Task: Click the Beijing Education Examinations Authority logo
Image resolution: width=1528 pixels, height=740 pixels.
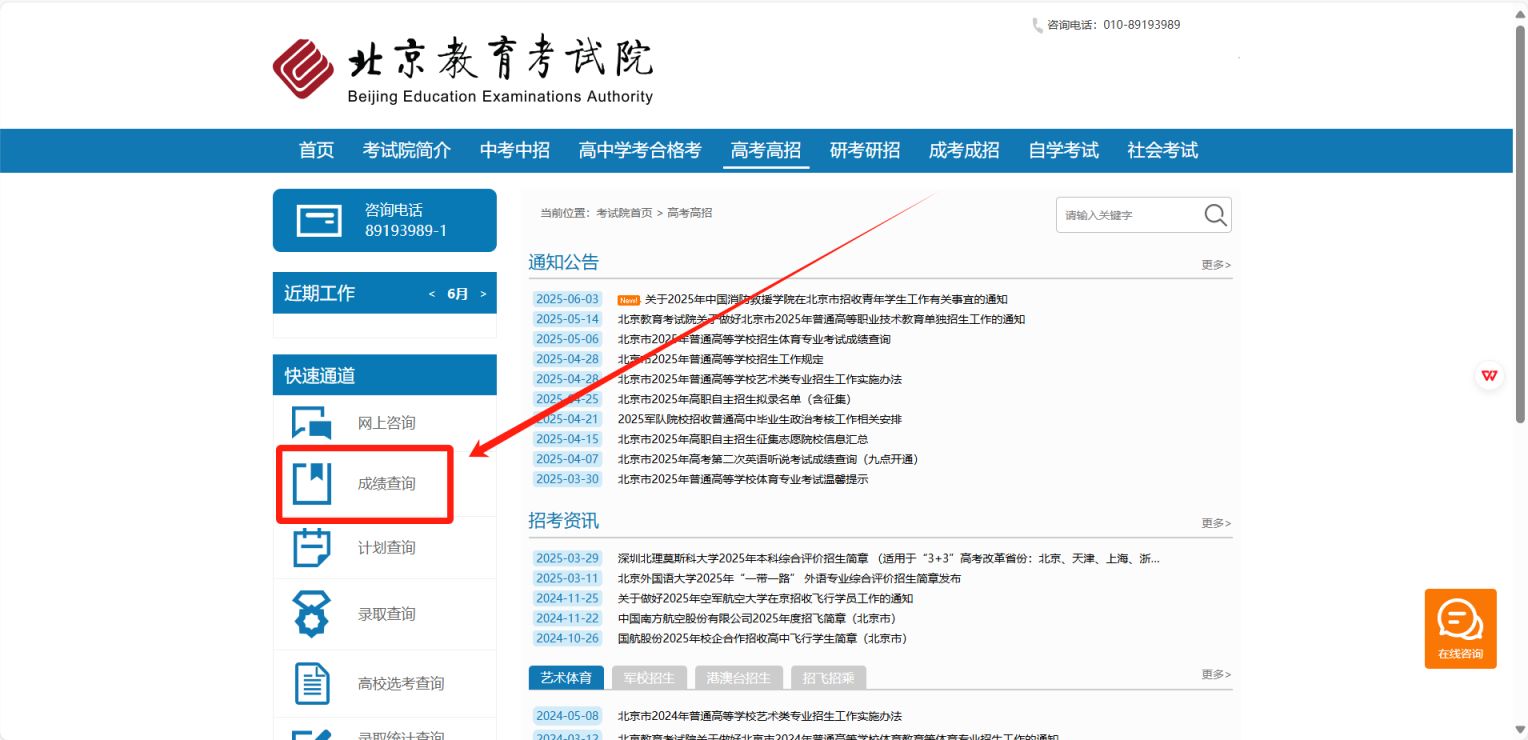Action: (x=463, y=70)
